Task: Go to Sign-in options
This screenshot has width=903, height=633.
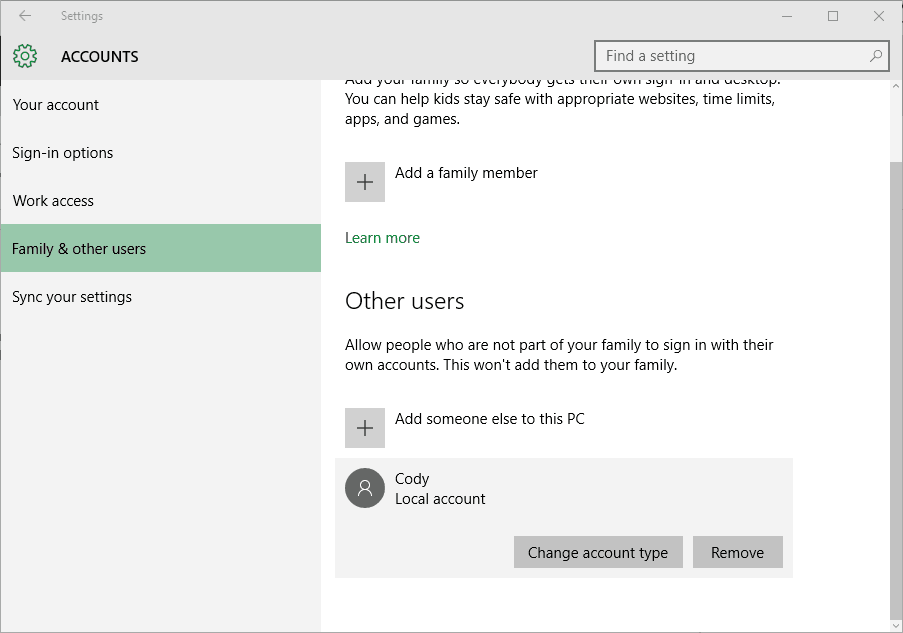Action: point(63,153)
